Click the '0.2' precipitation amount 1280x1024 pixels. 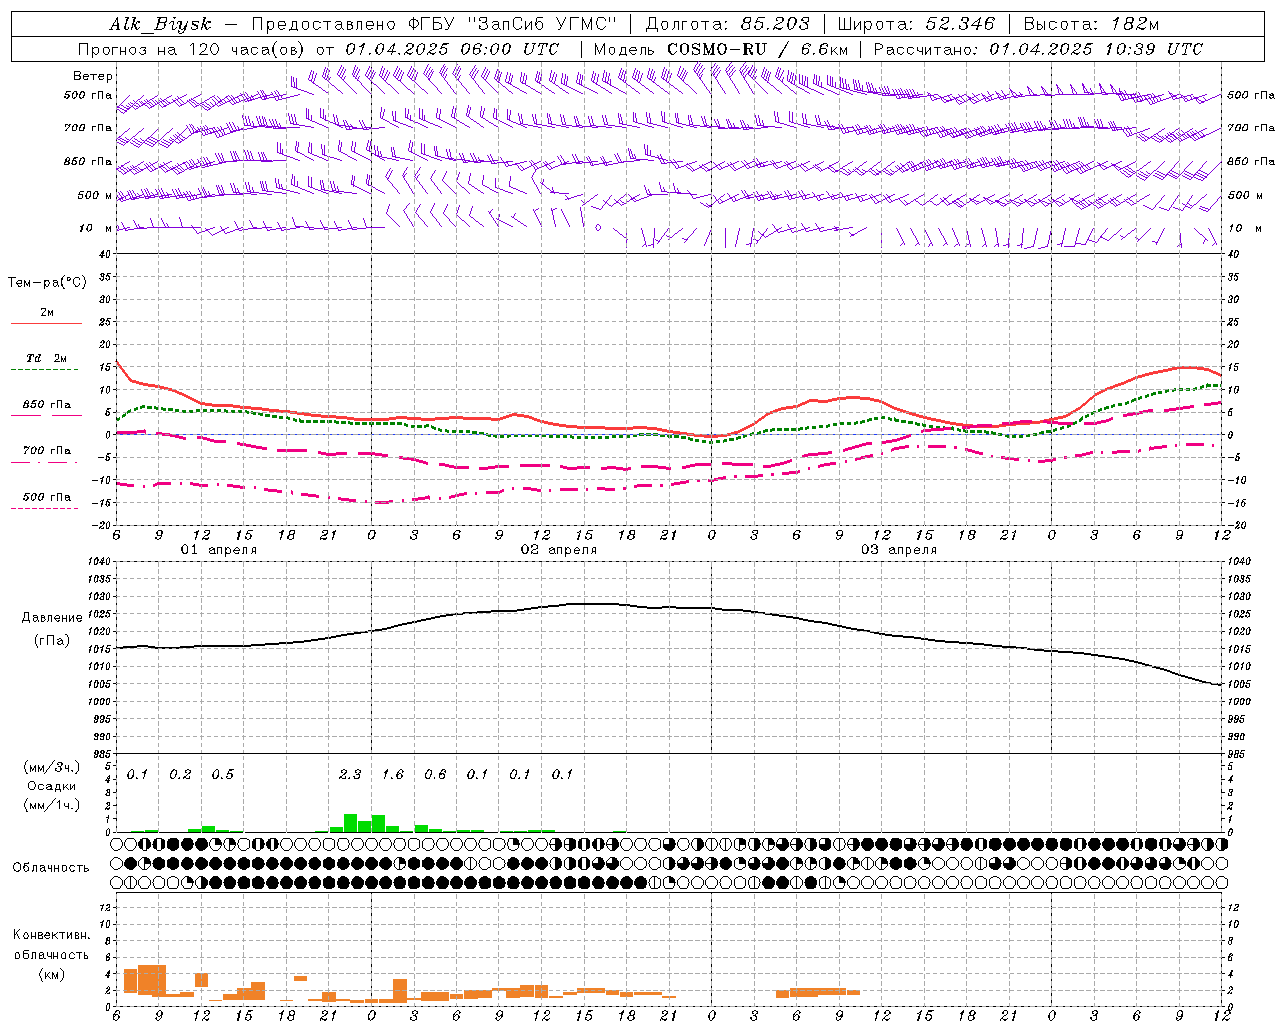tap(180, 774)
